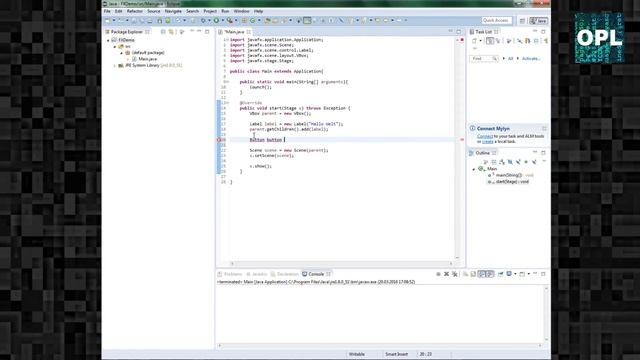The image size is (640, 360).
Task: Click the Activate link in Task List
Action: point(531,59)
